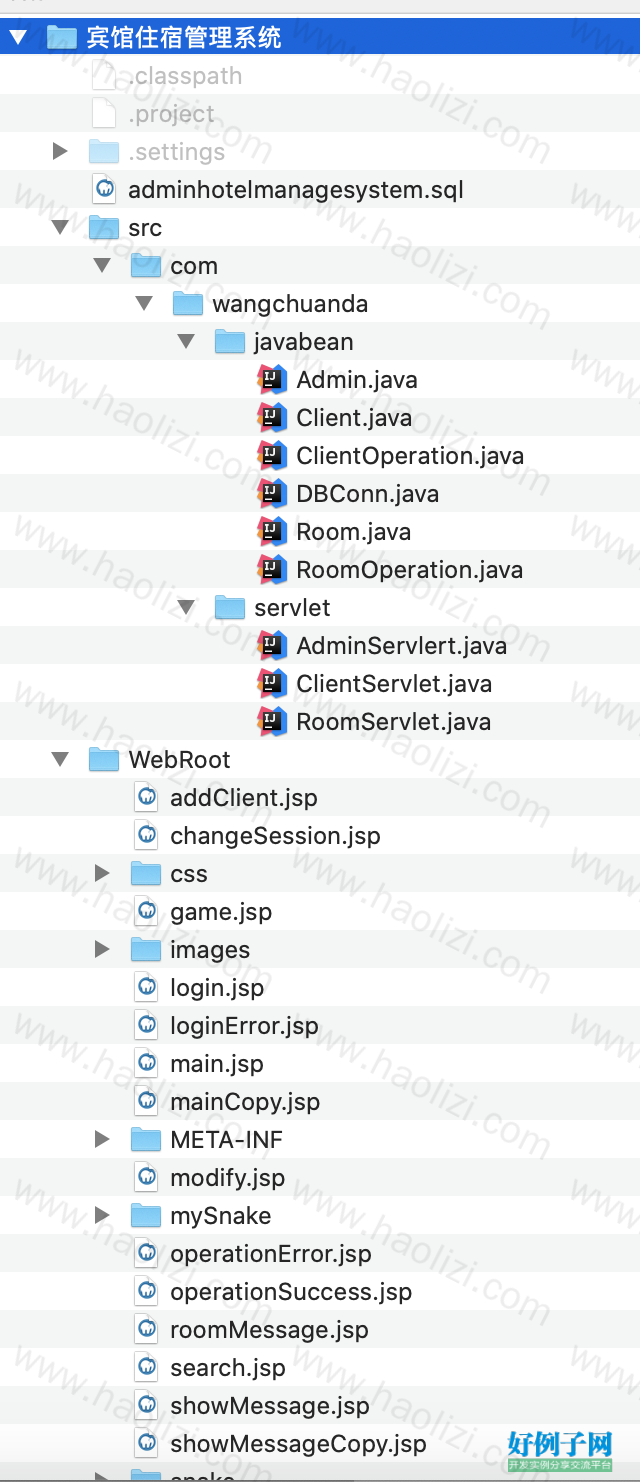Click the AdminServlert.java file icon
The image size is (640, 1482).
pos(272,646)
